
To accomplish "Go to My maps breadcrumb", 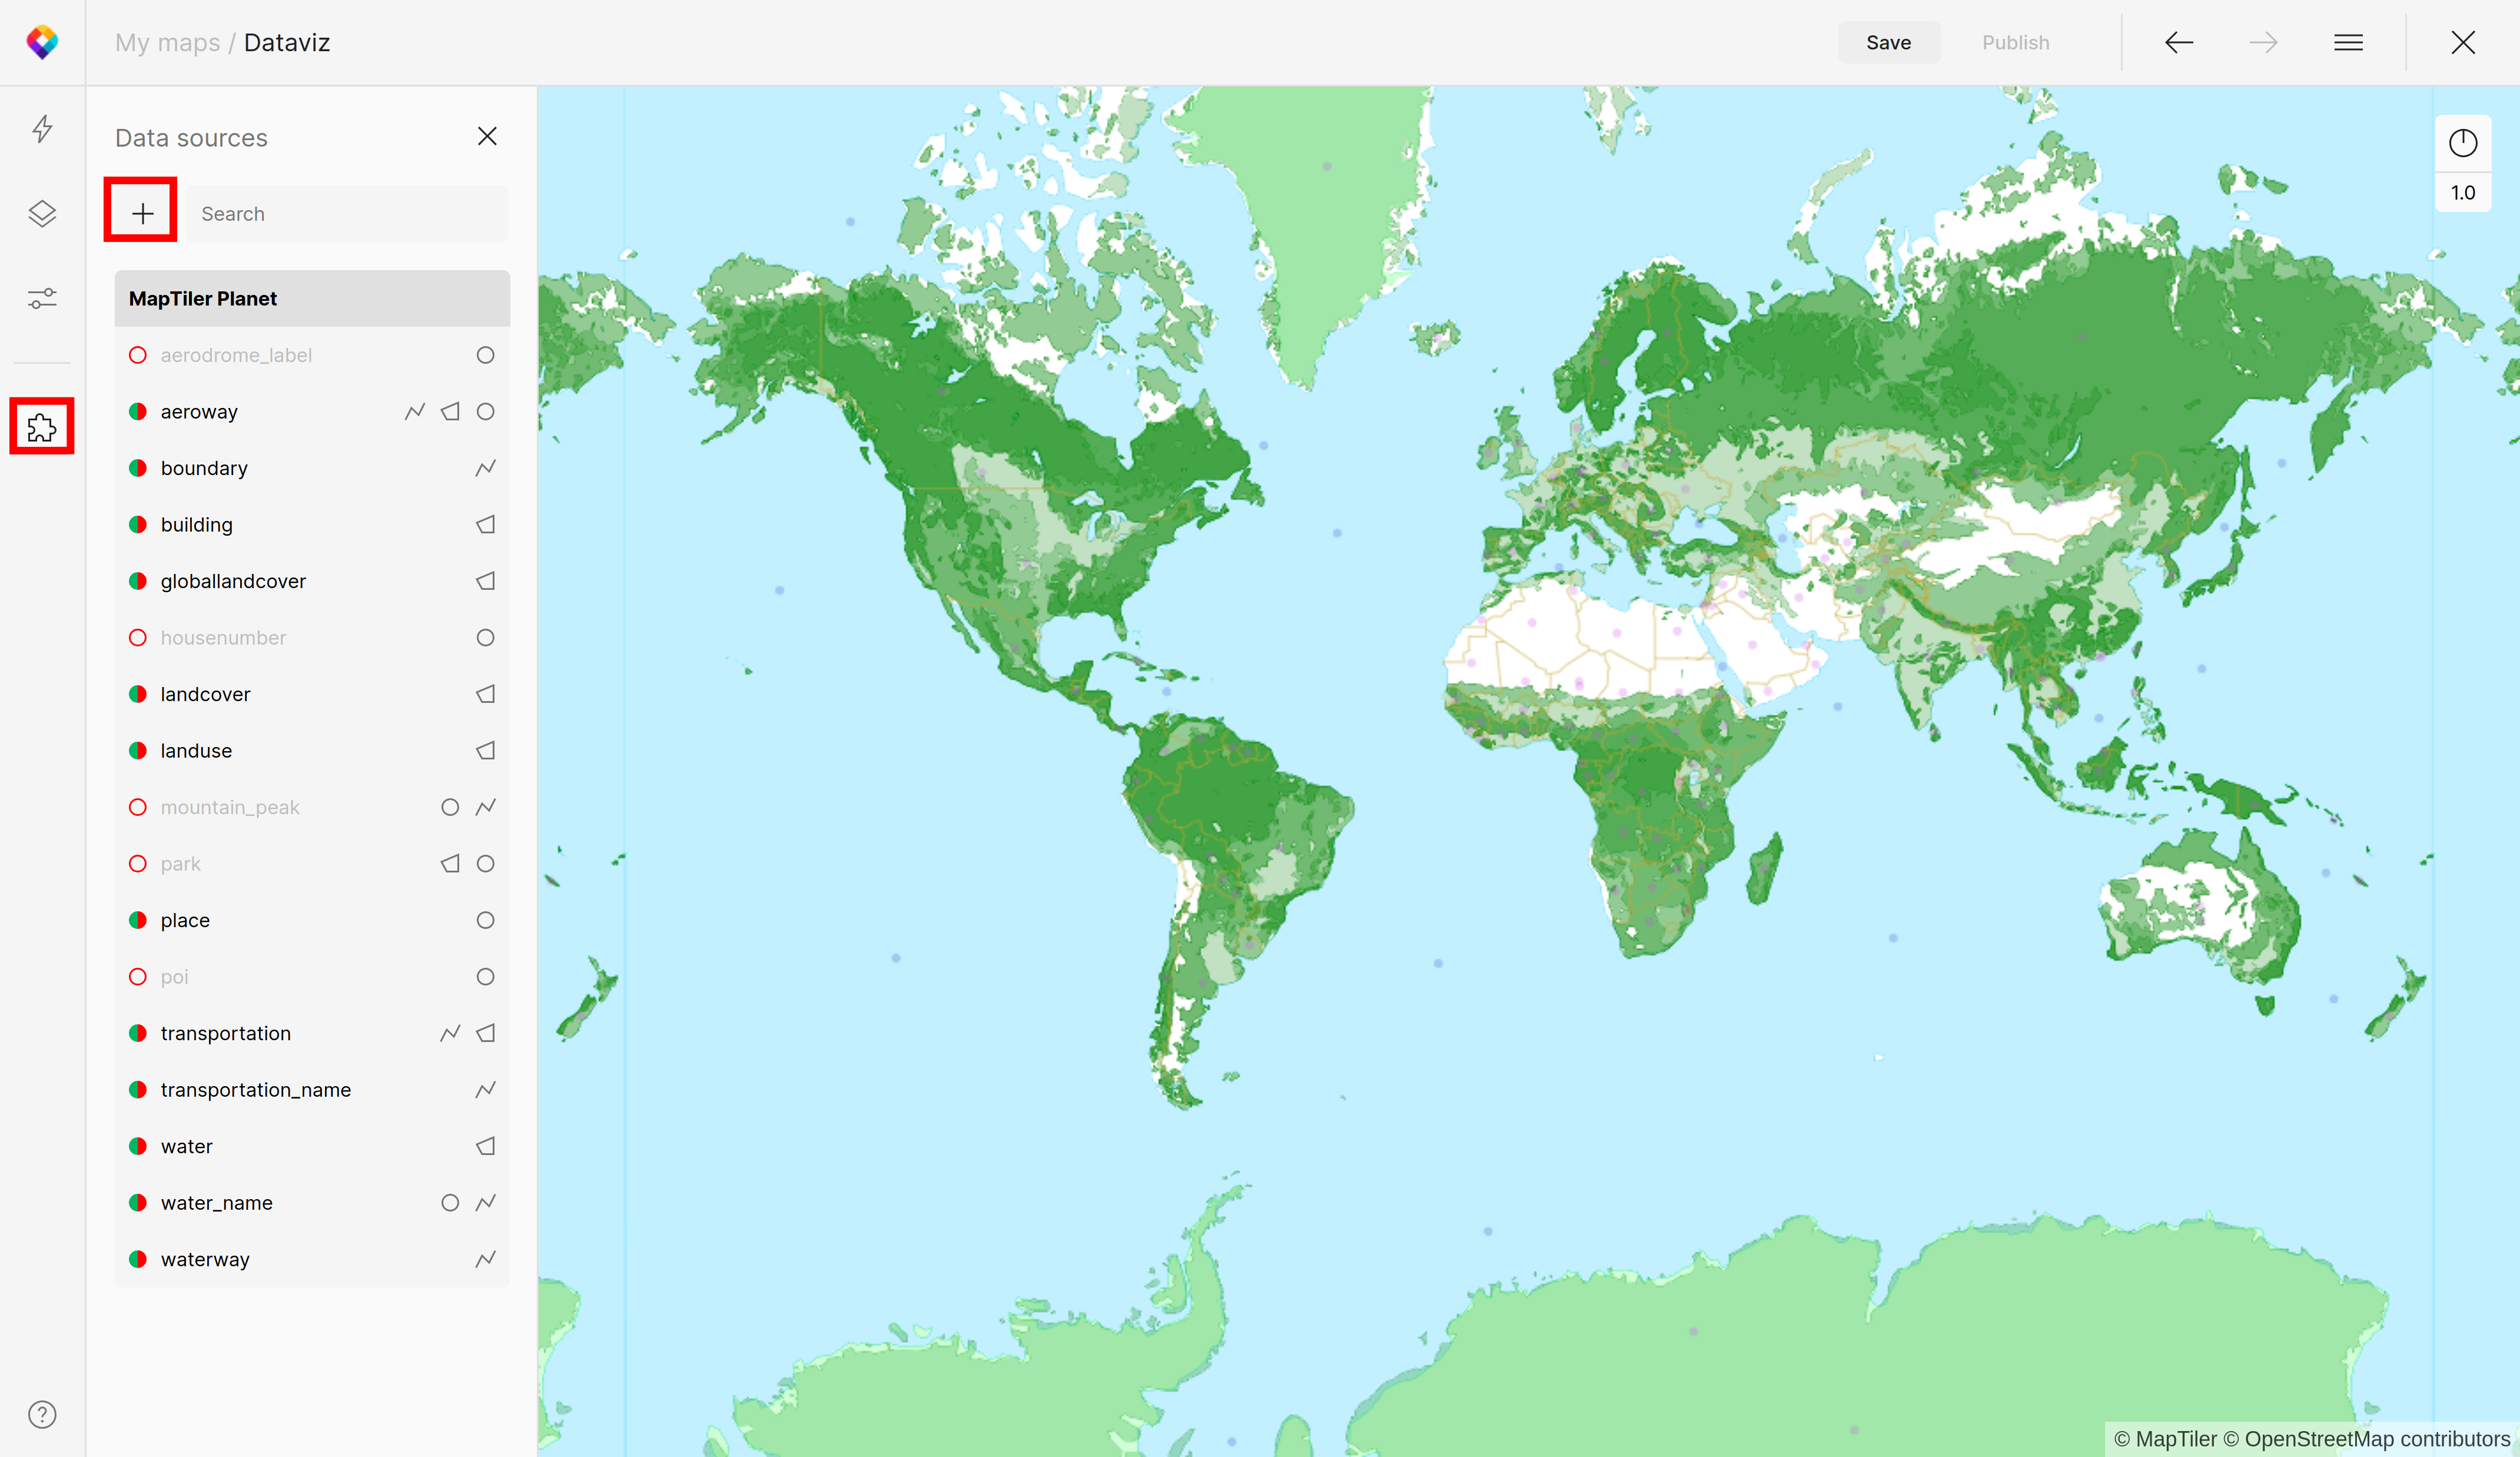I will pos(167,42).
